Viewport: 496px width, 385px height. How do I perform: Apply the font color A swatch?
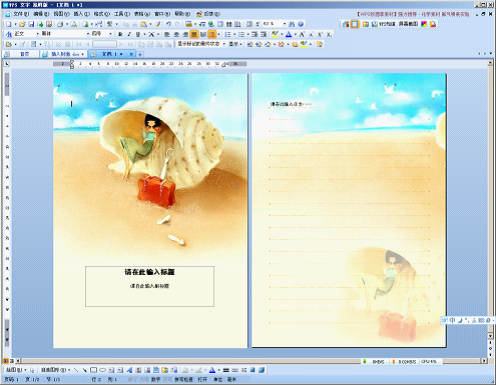289,34
